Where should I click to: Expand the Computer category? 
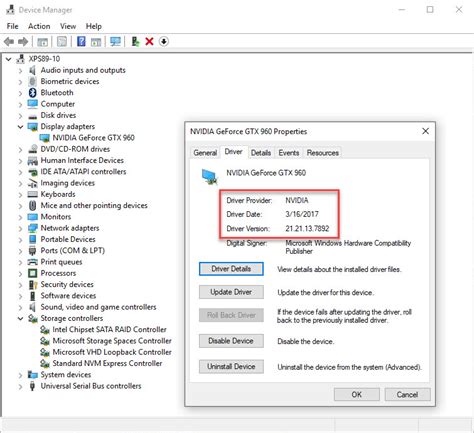coord(20,104)
